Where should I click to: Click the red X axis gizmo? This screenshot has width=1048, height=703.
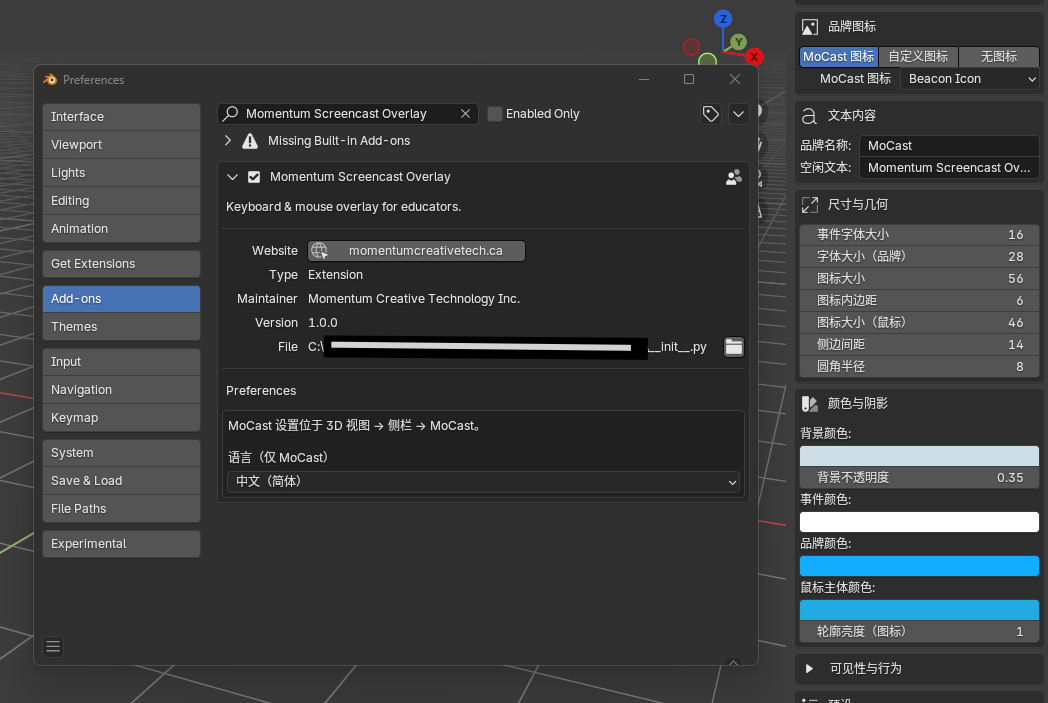755,57
